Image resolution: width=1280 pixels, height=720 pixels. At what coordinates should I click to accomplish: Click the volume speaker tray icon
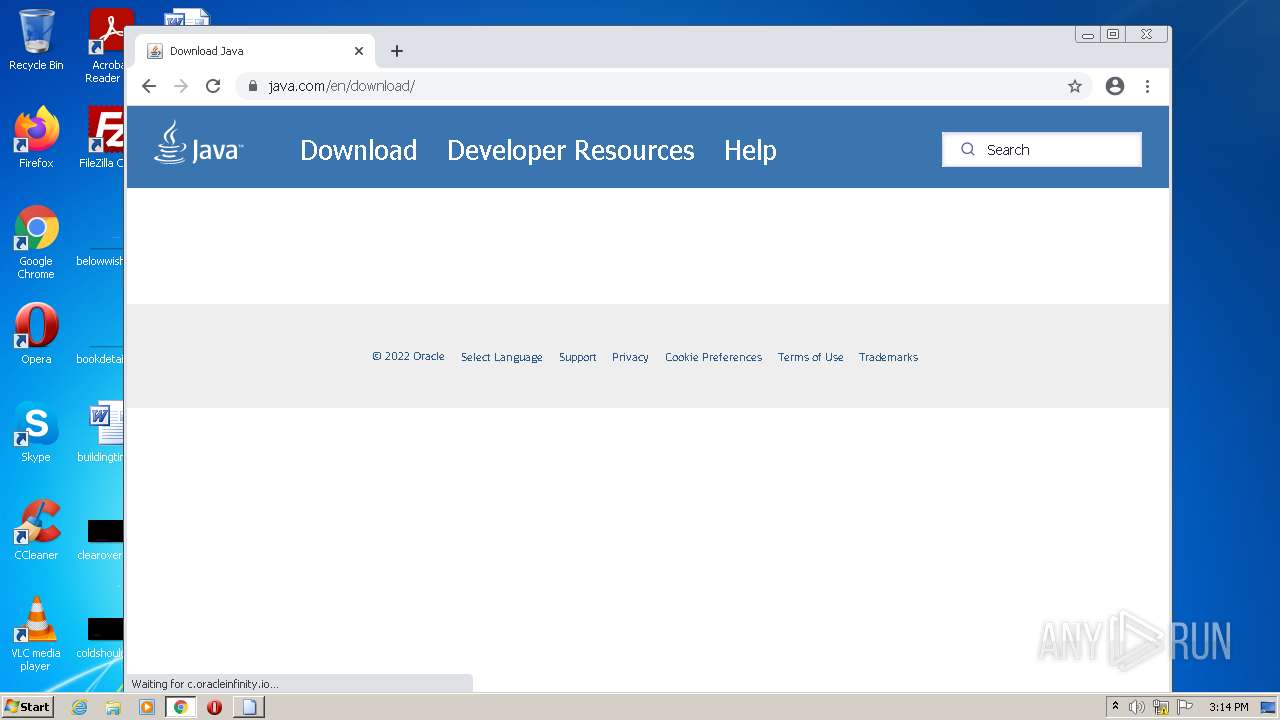pos(1137,707)
